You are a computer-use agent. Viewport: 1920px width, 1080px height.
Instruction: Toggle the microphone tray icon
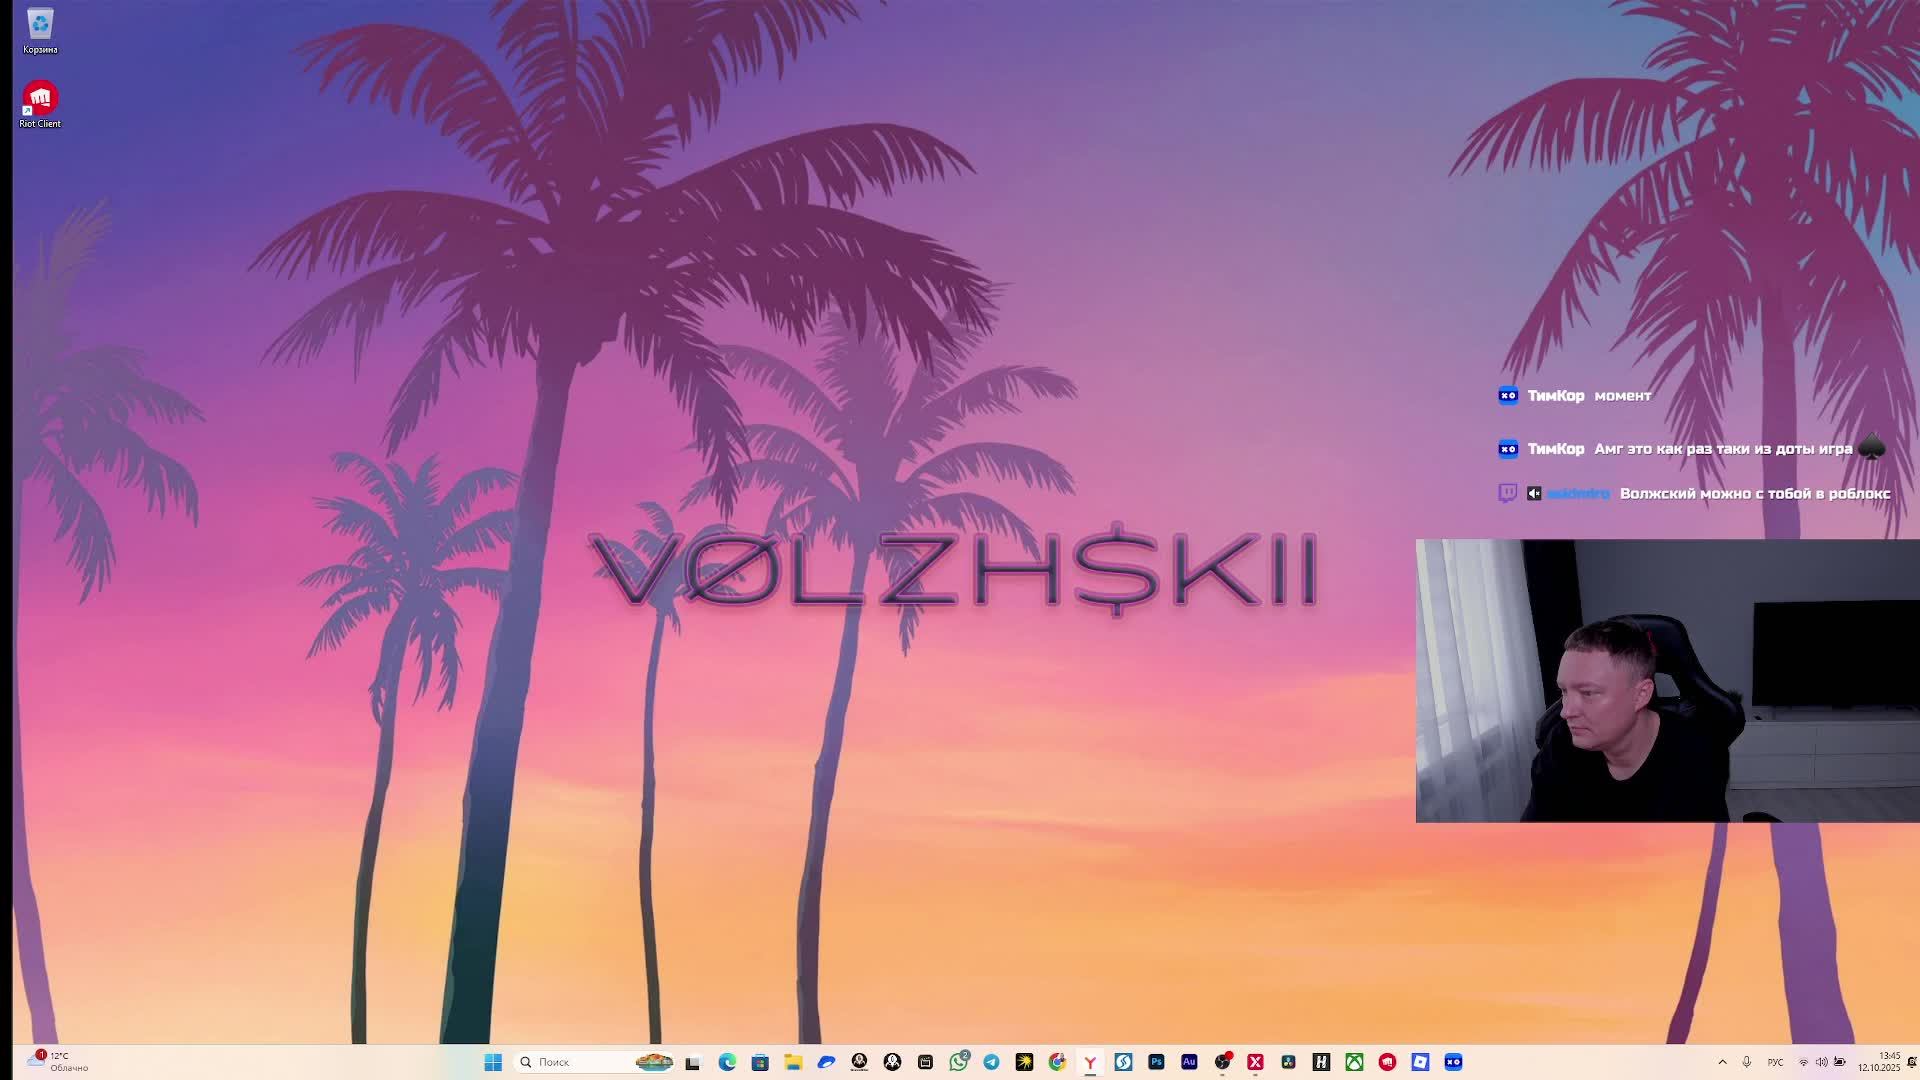click(x=1747, y=1062)
